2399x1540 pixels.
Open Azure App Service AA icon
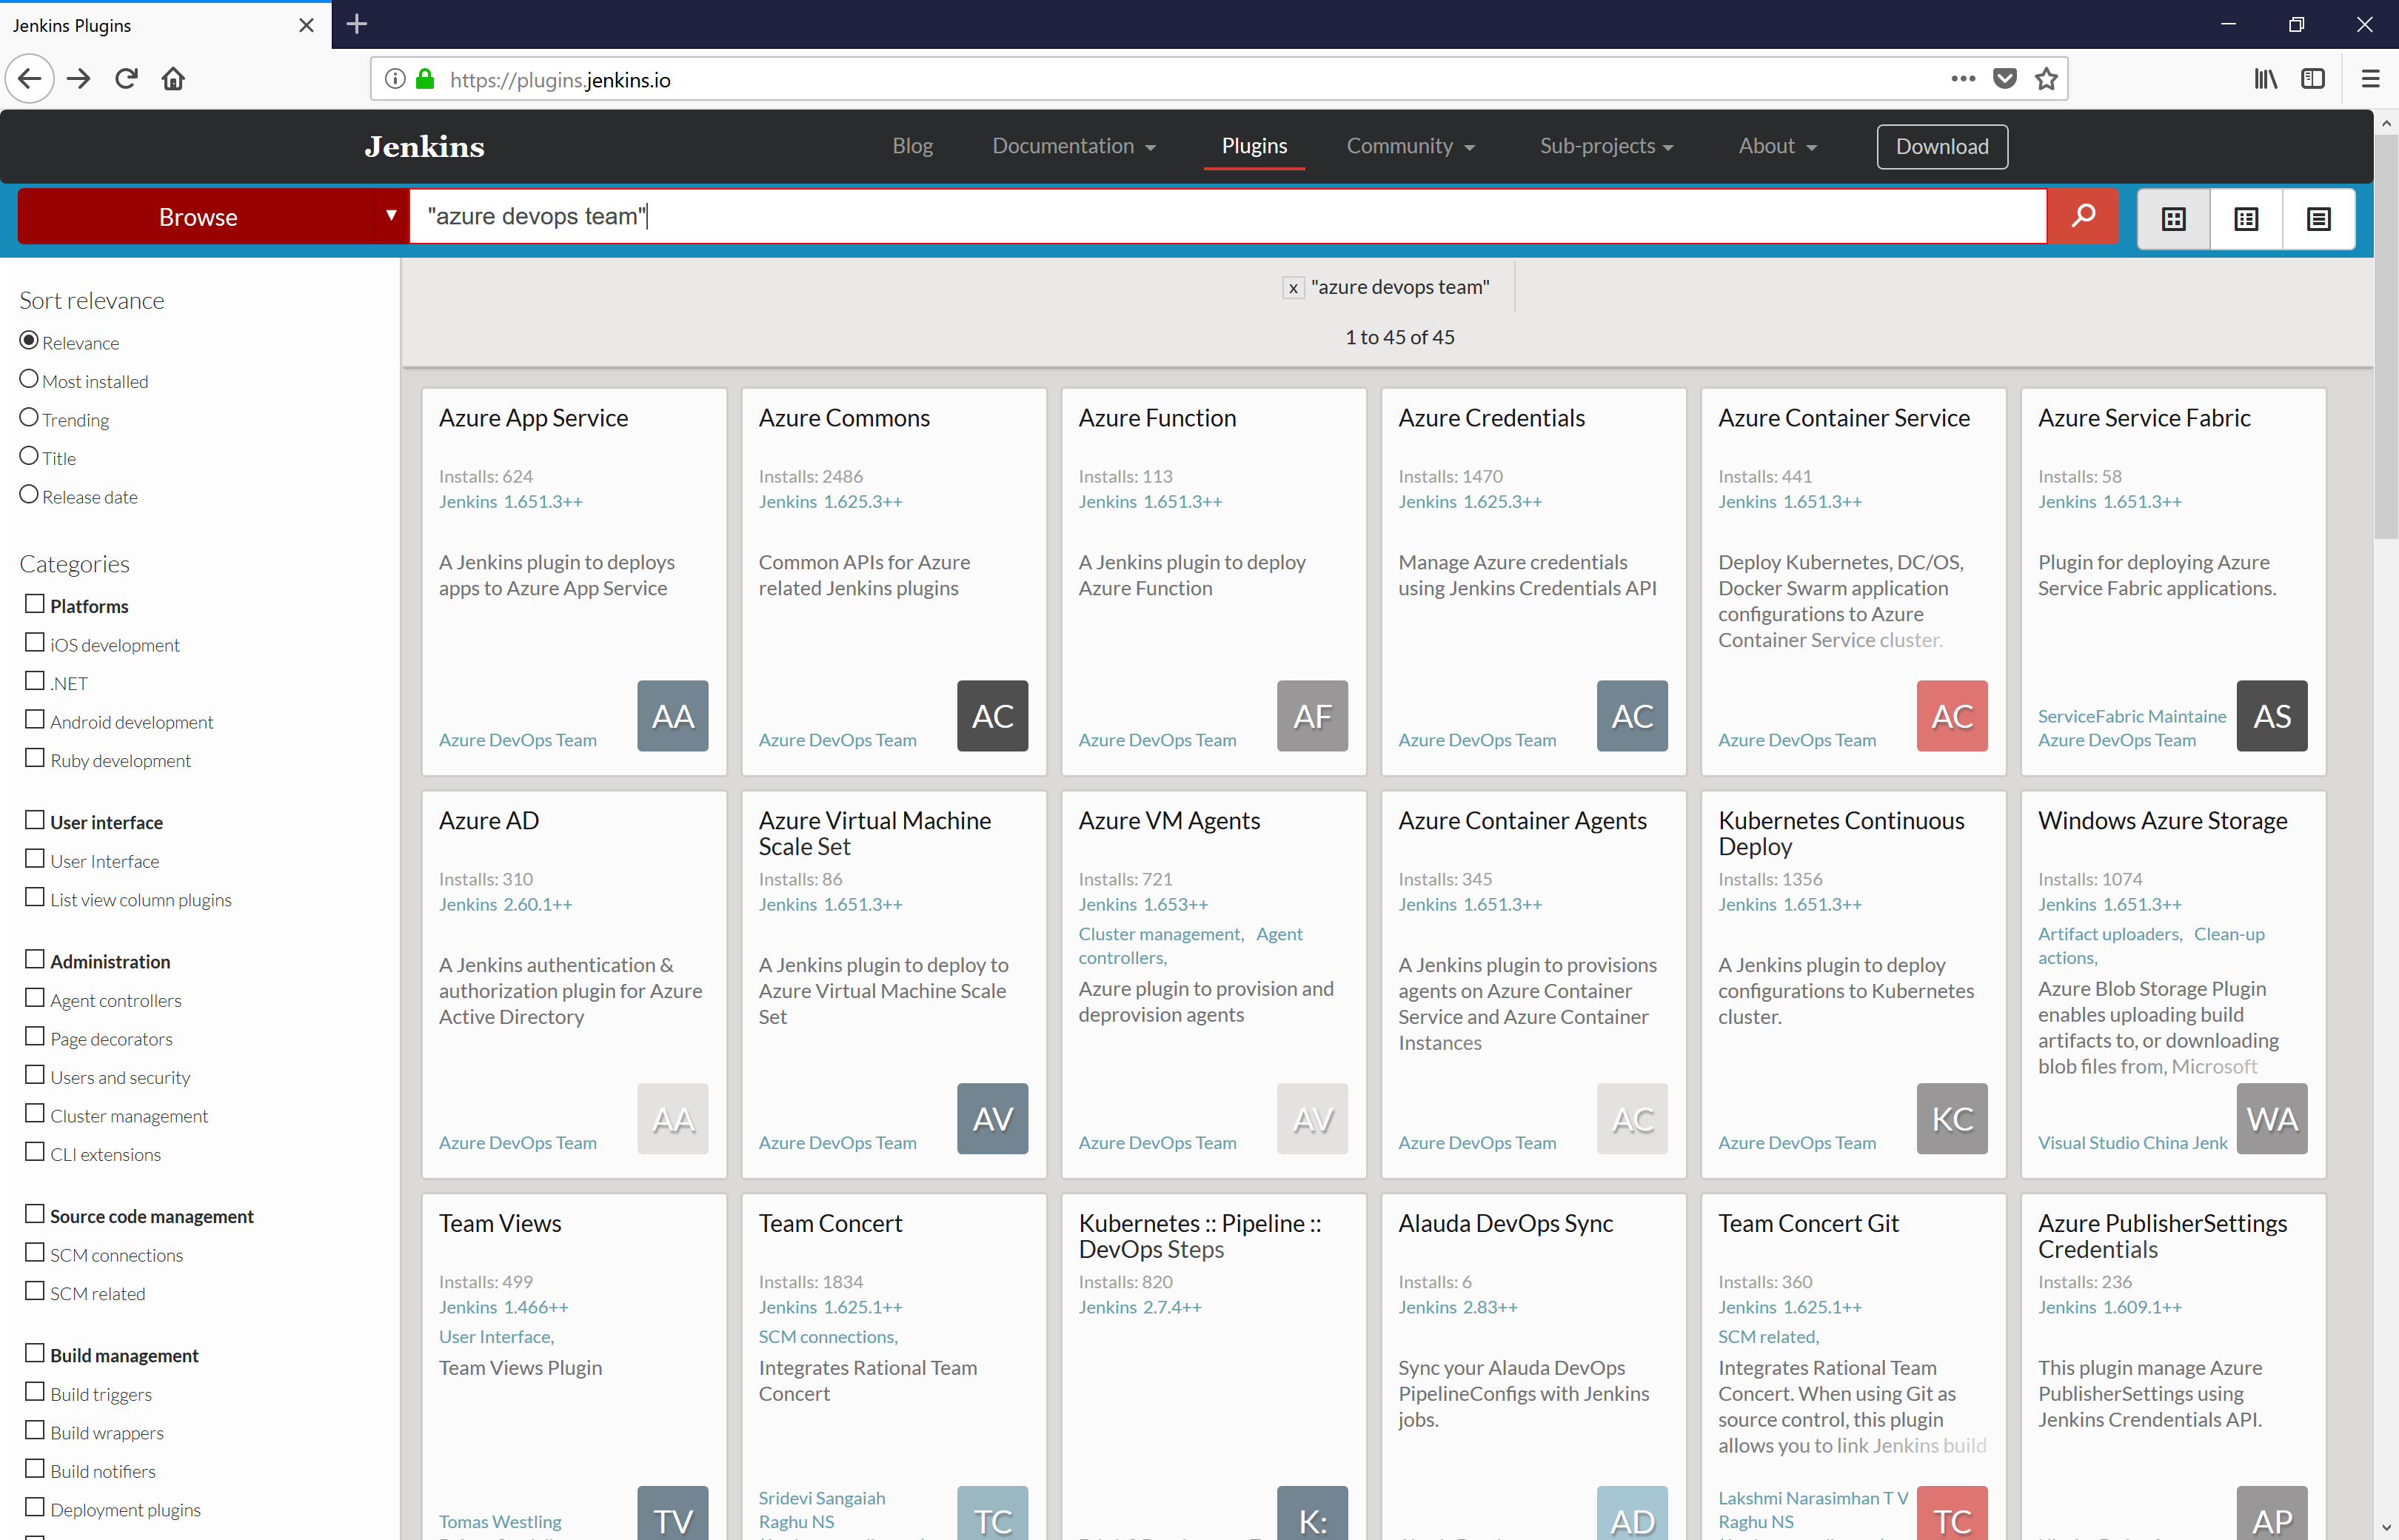click(673, 716)
